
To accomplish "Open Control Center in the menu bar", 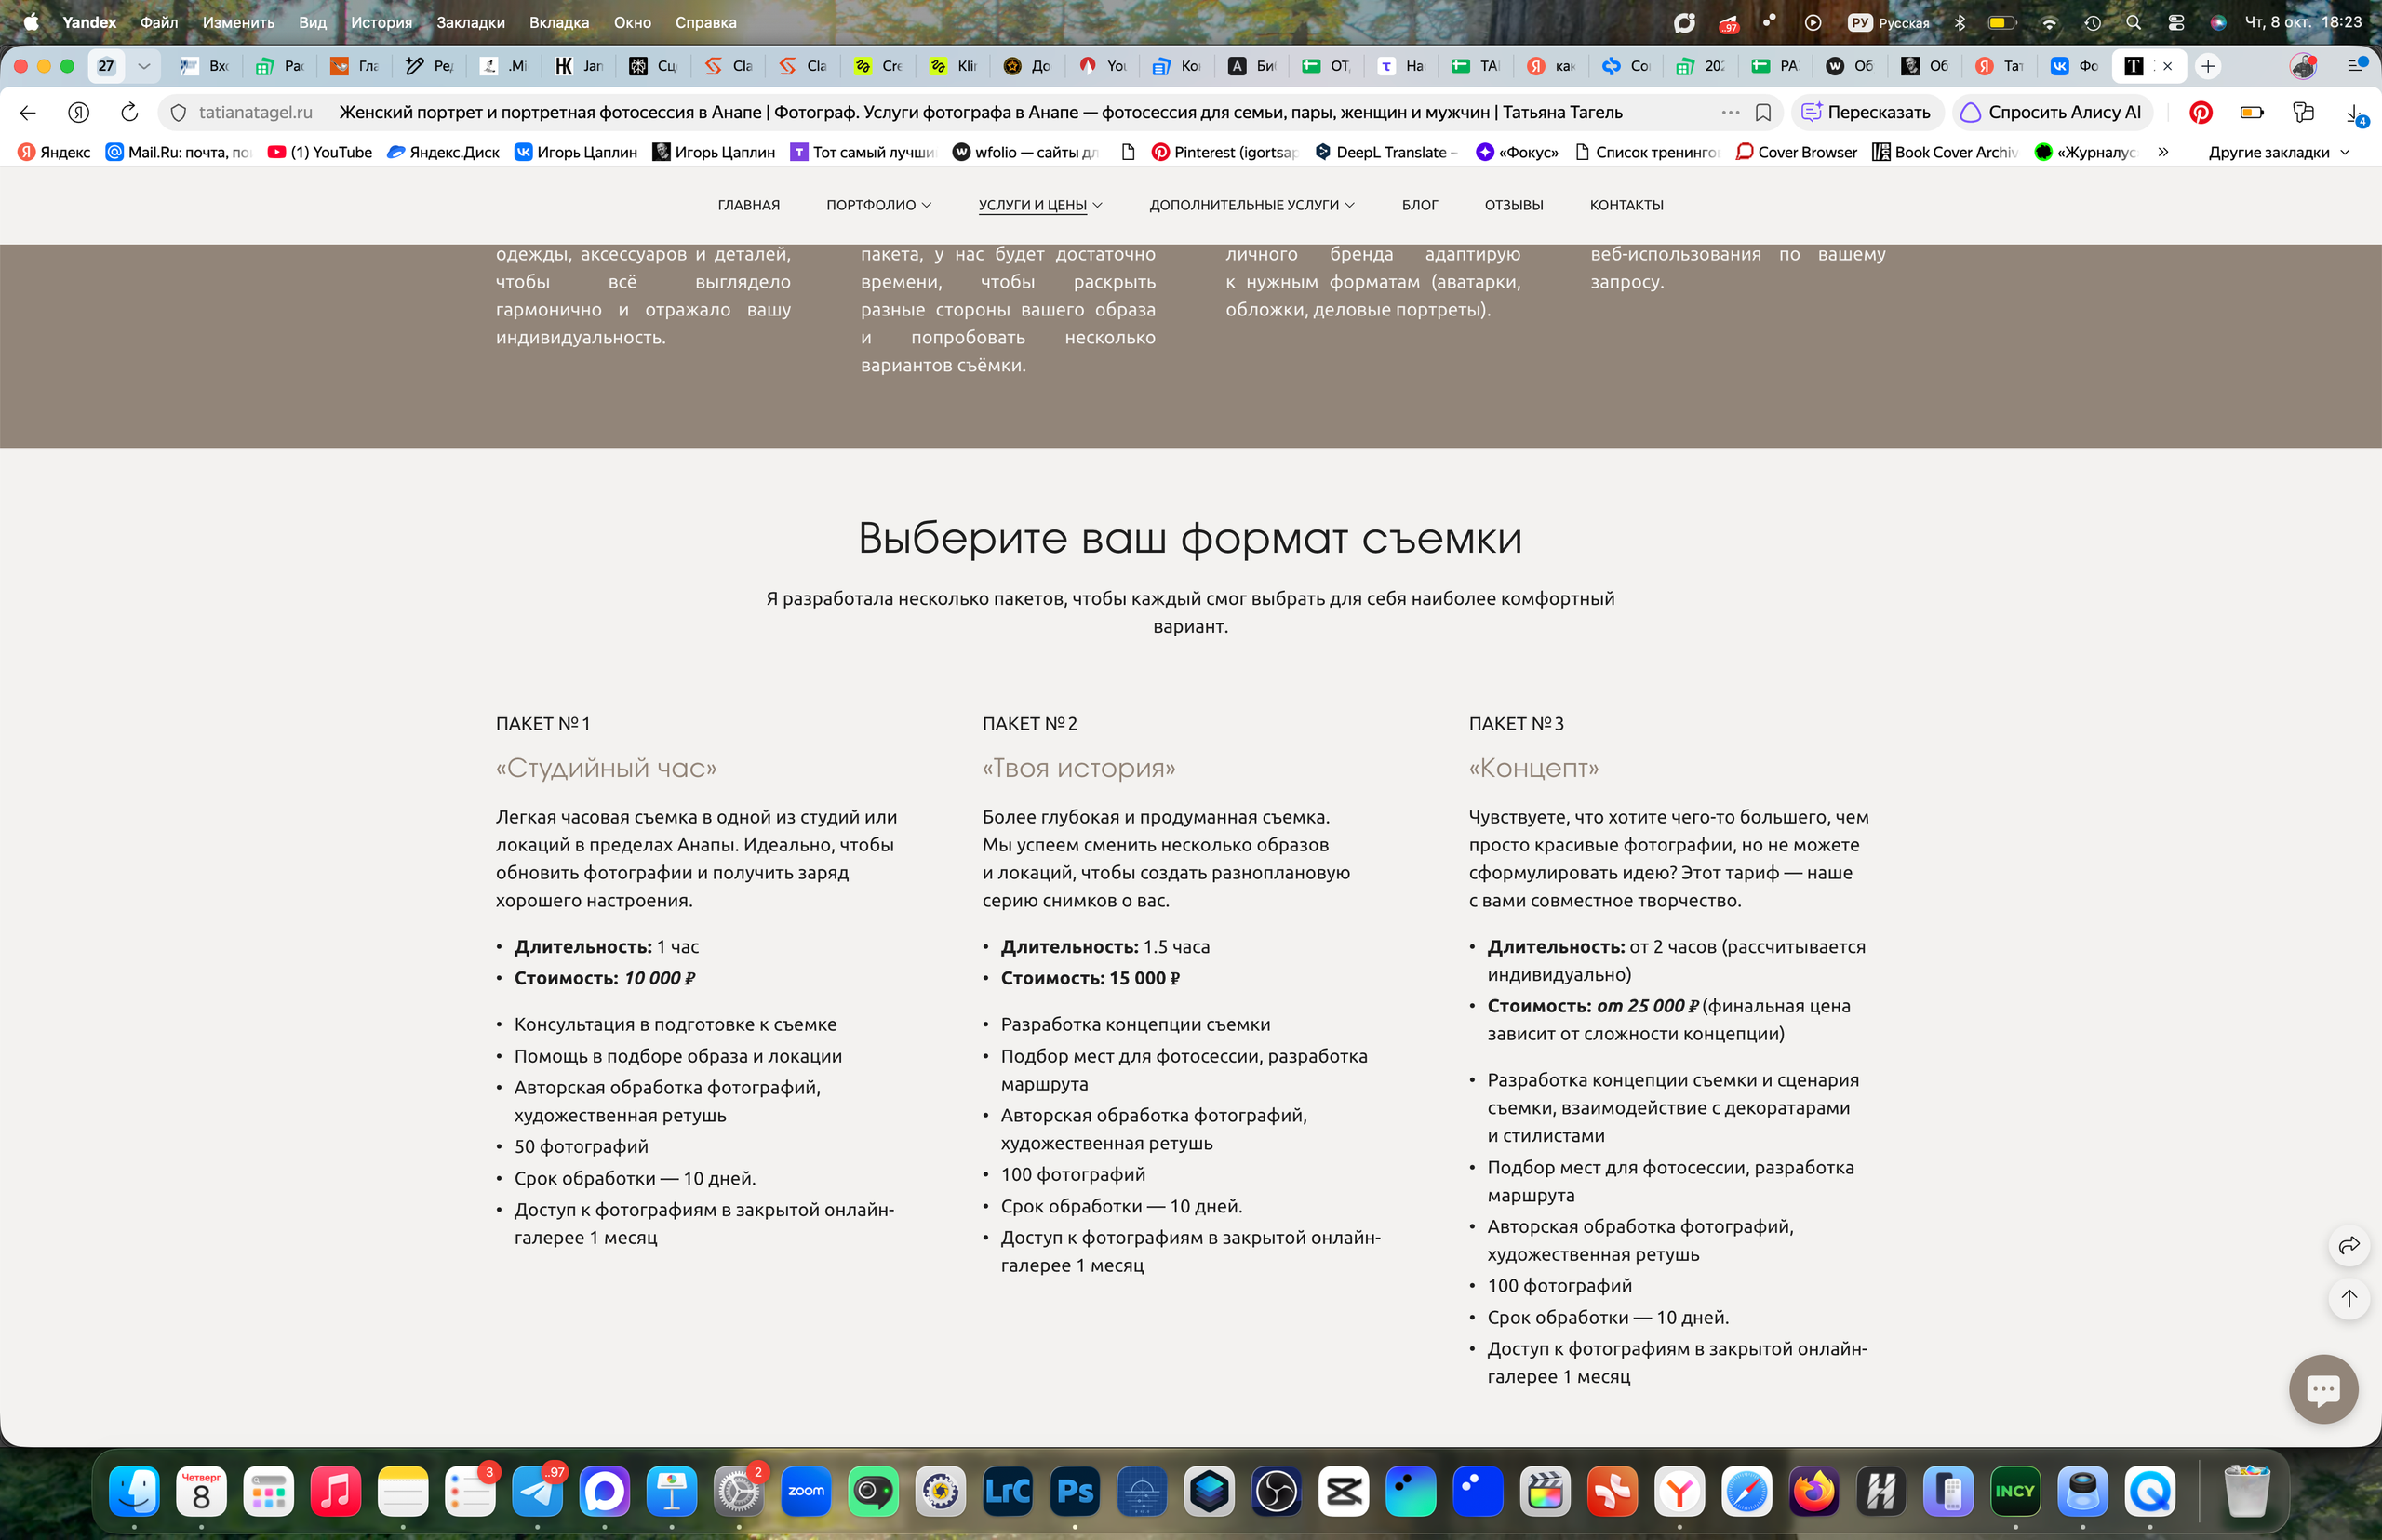I will click(2175, 22).
